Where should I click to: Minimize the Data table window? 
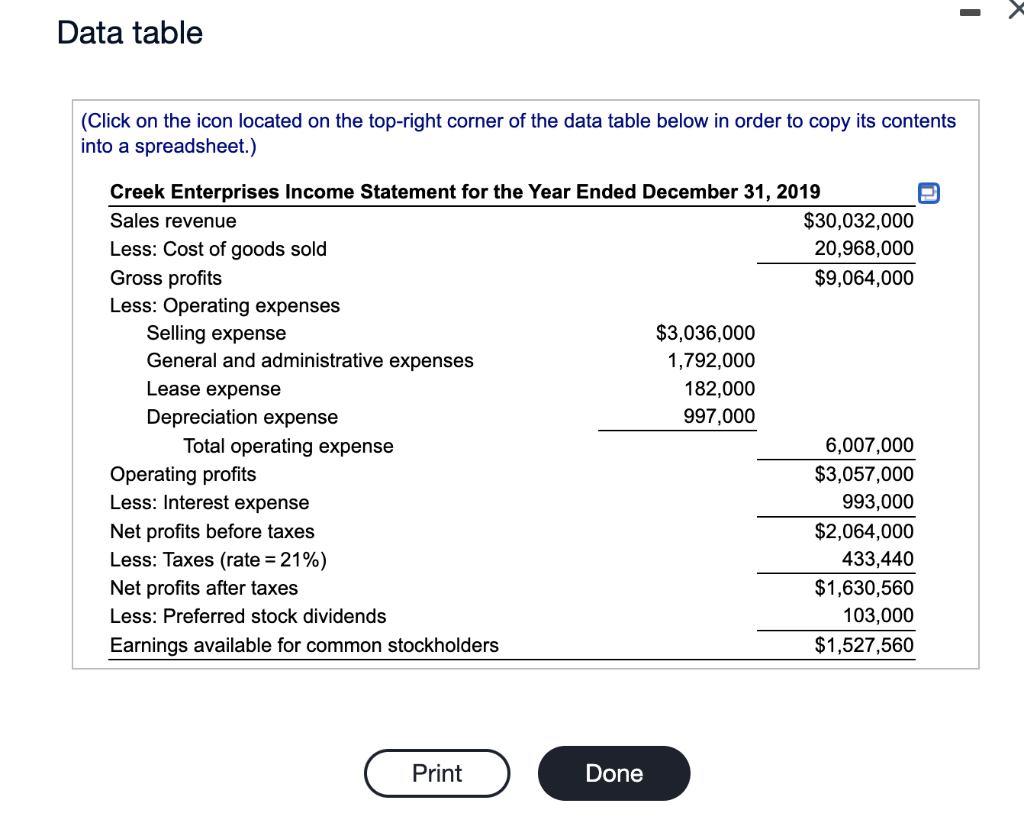click(x=968, y=12)
